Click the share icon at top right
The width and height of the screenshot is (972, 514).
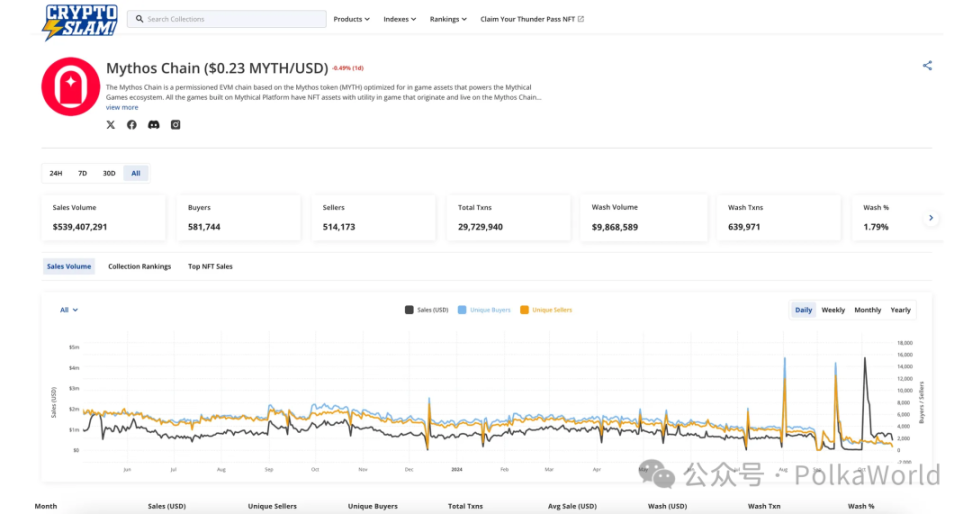tap(927, 66)
